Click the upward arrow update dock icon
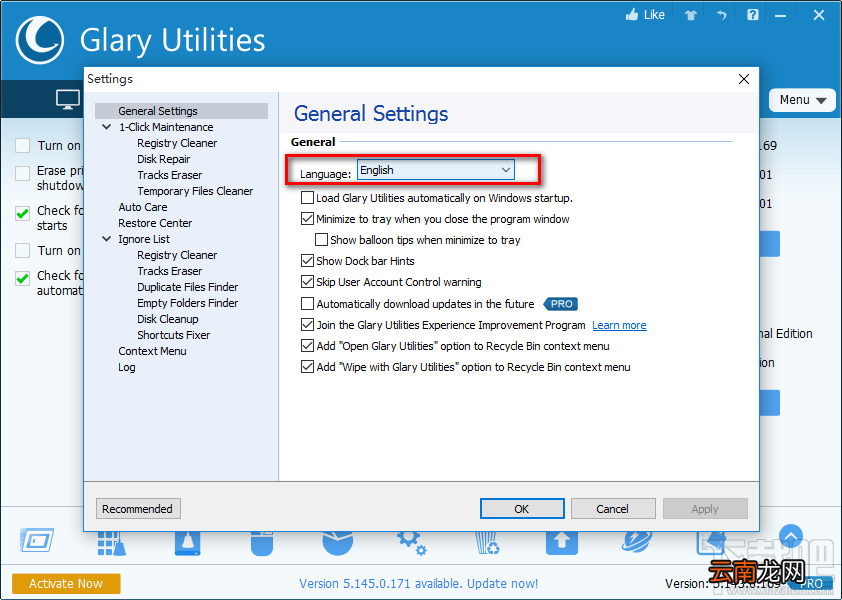 click(562, 543)
